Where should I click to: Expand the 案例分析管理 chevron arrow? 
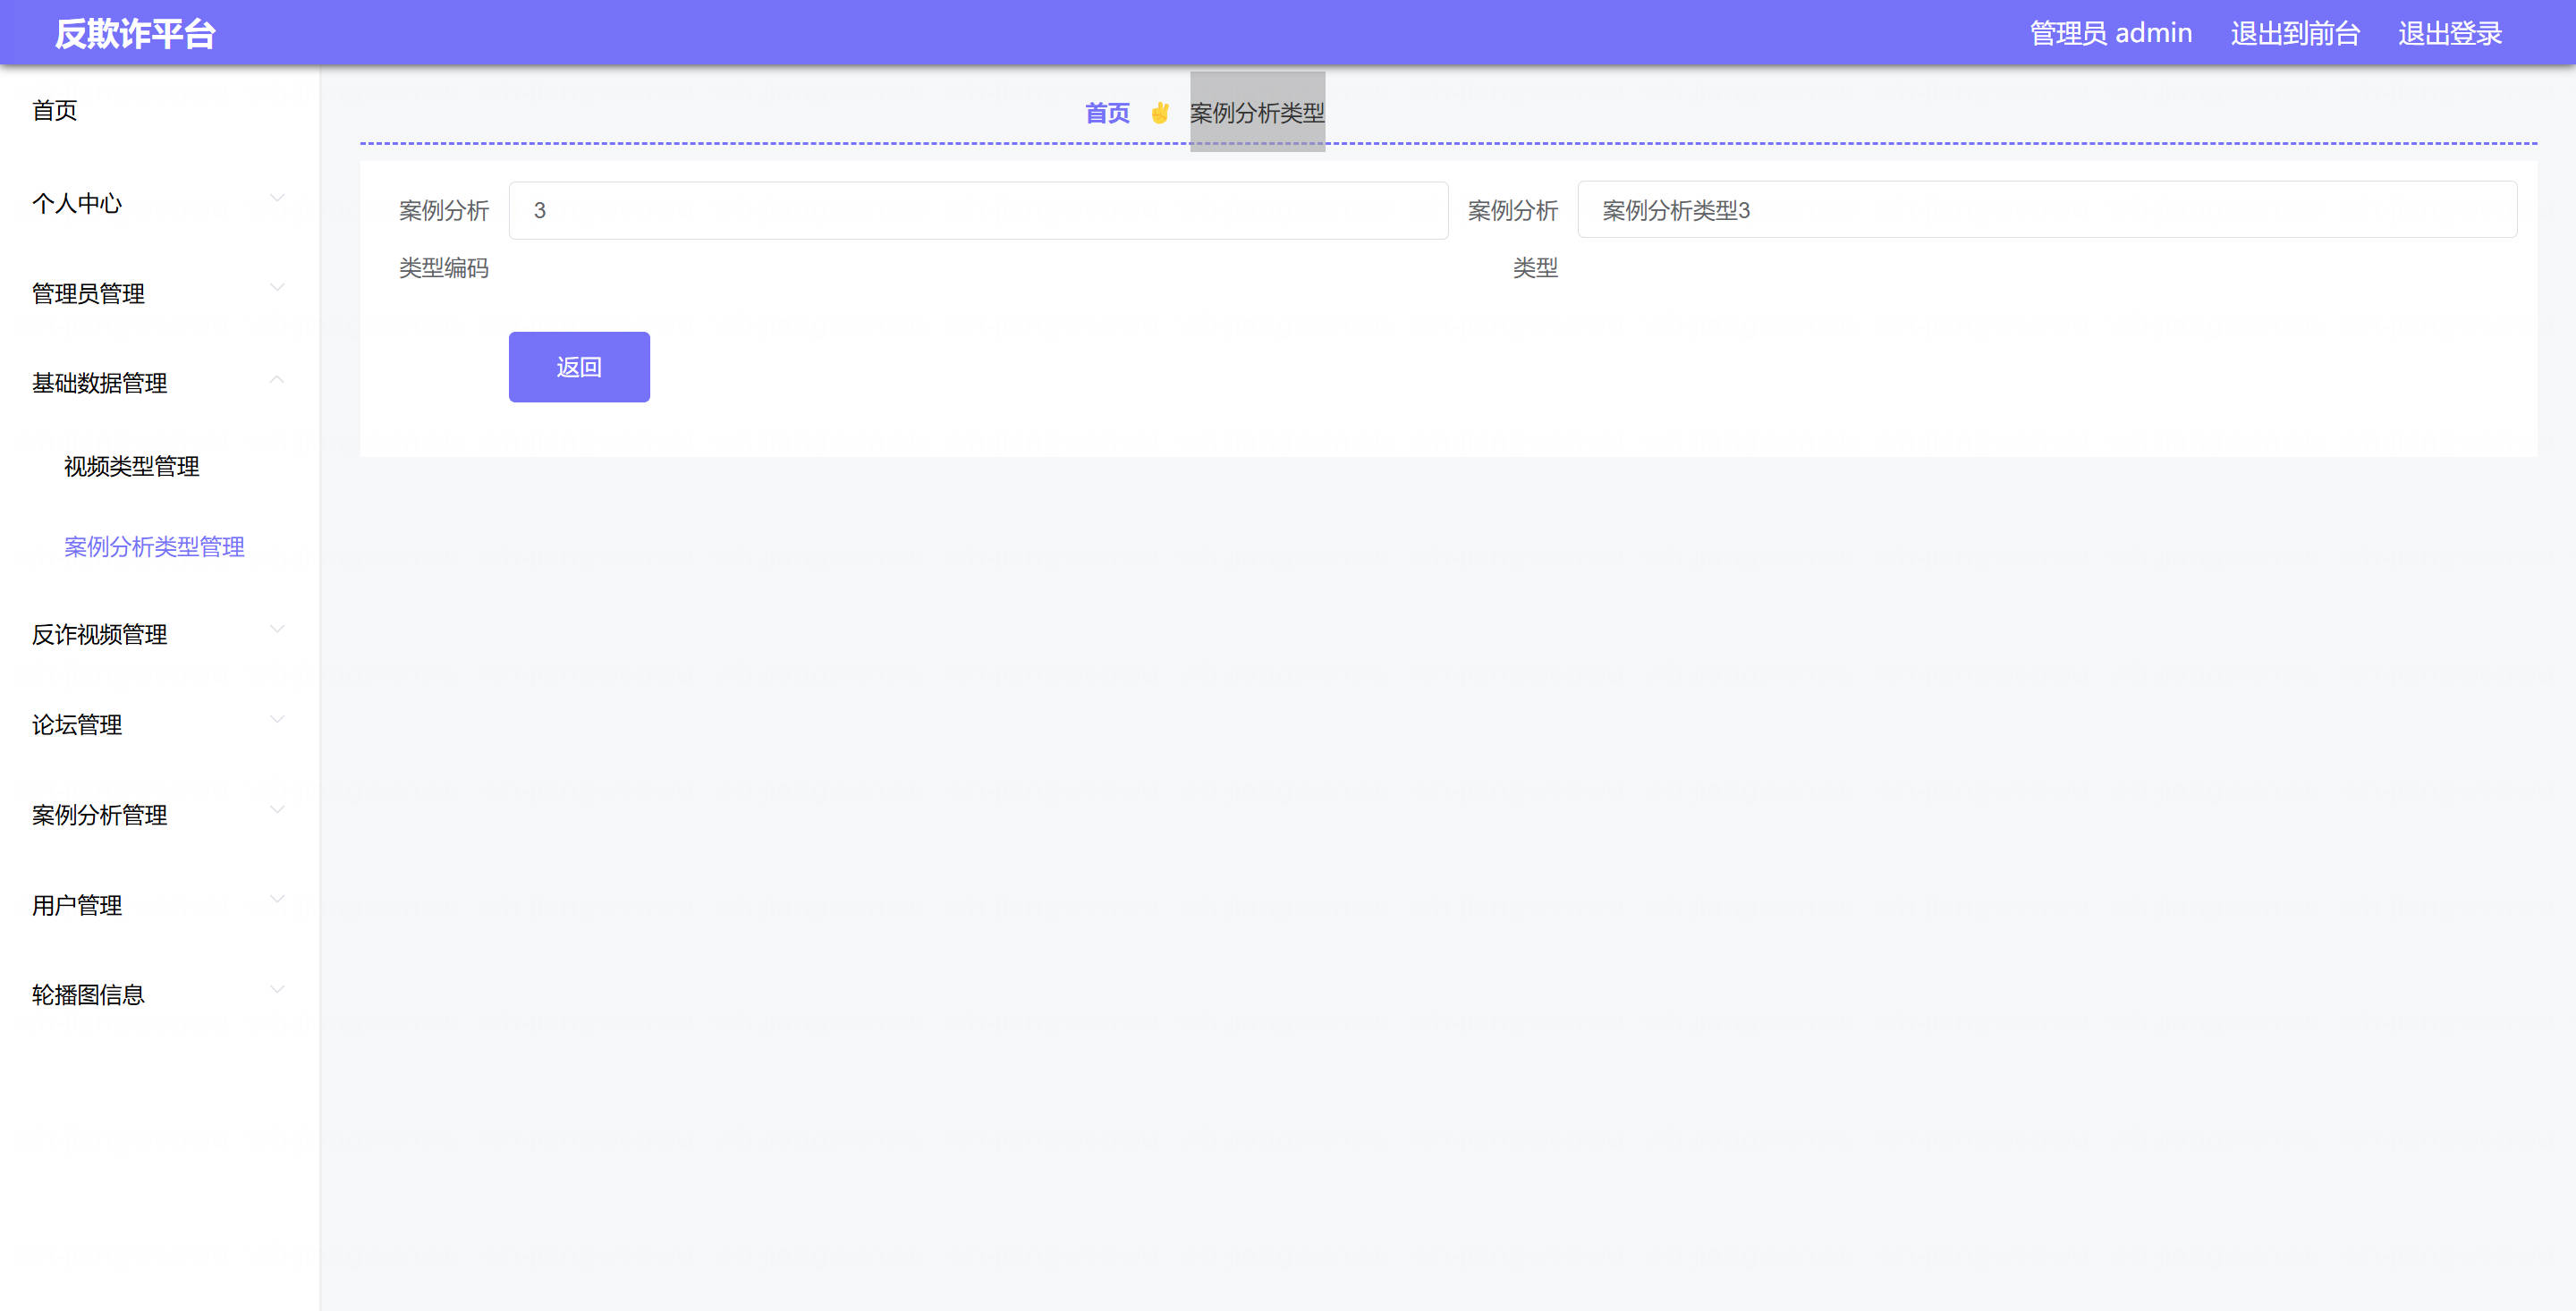(277, 809)
